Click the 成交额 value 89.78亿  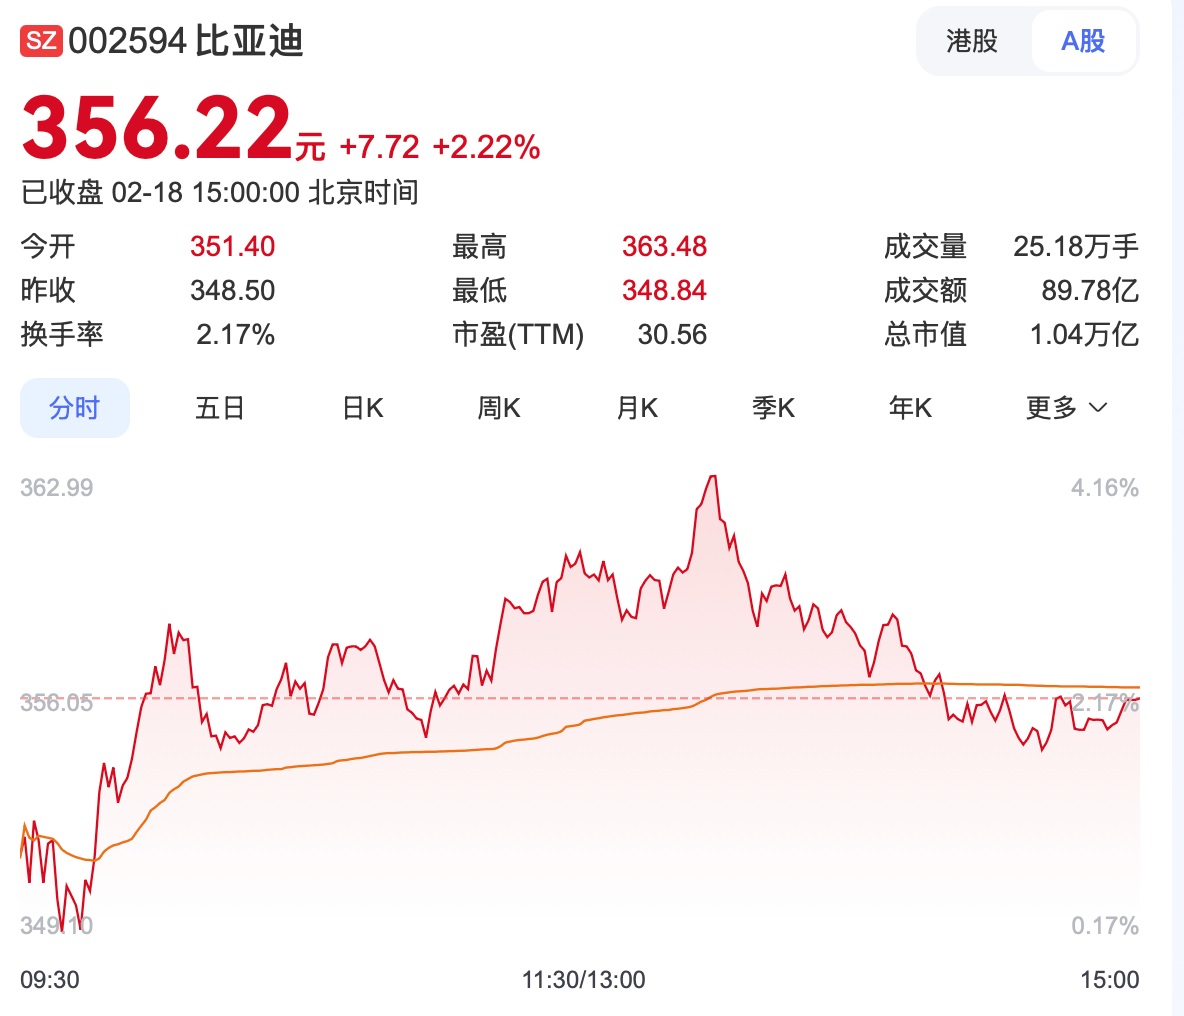(x=1090, y=291)
